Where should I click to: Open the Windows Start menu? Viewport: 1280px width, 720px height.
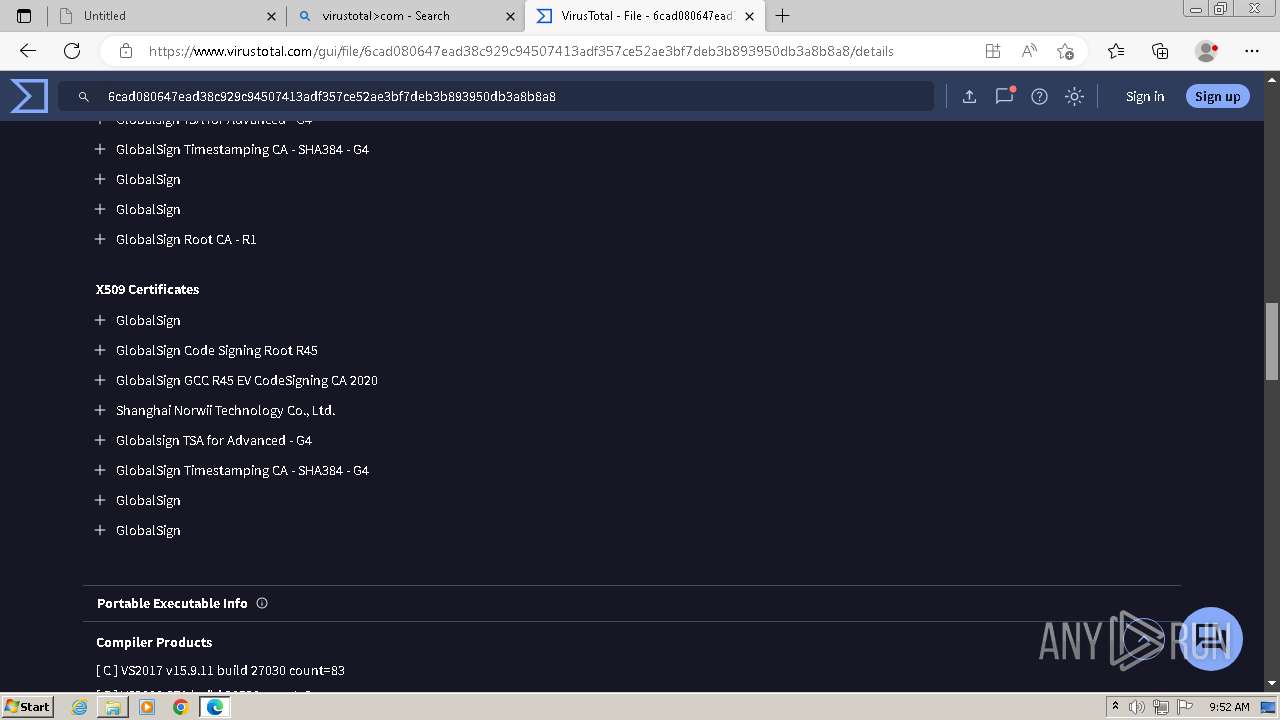point(28,706)
